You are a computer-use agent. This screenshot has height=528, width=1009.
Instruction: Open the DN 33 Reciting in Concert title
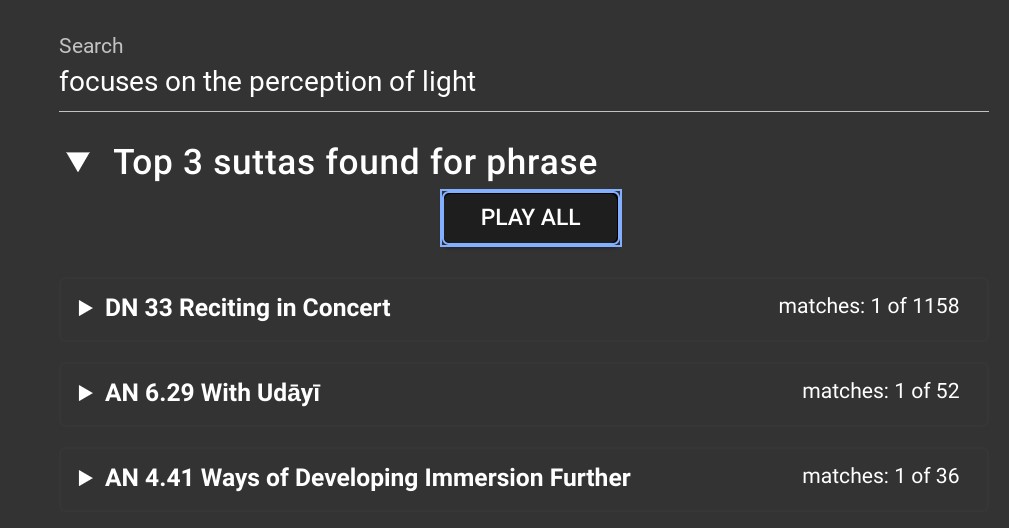coord(248,308)
